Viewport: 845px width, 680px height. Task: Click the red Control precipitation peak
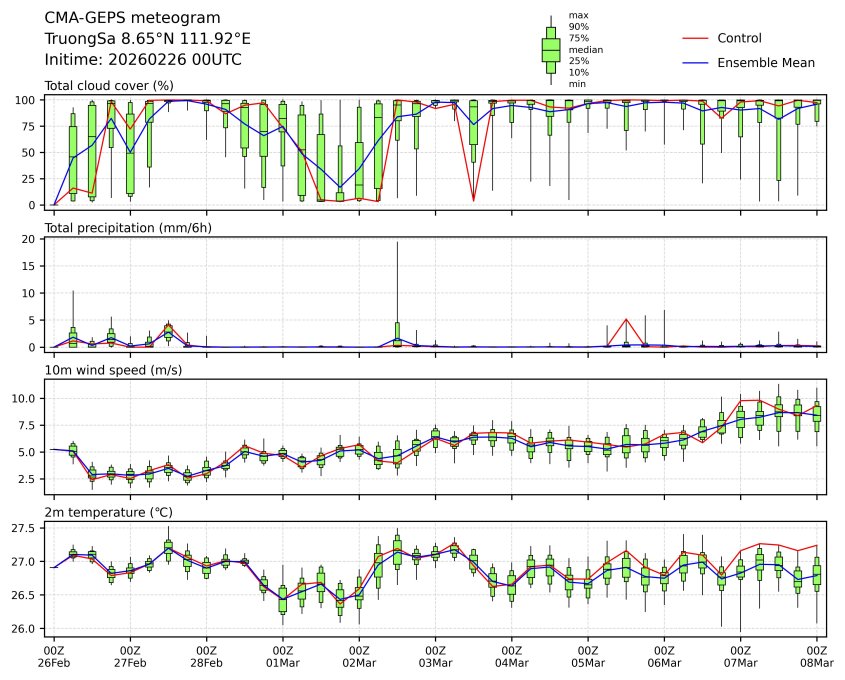click(x=626, y=320)
